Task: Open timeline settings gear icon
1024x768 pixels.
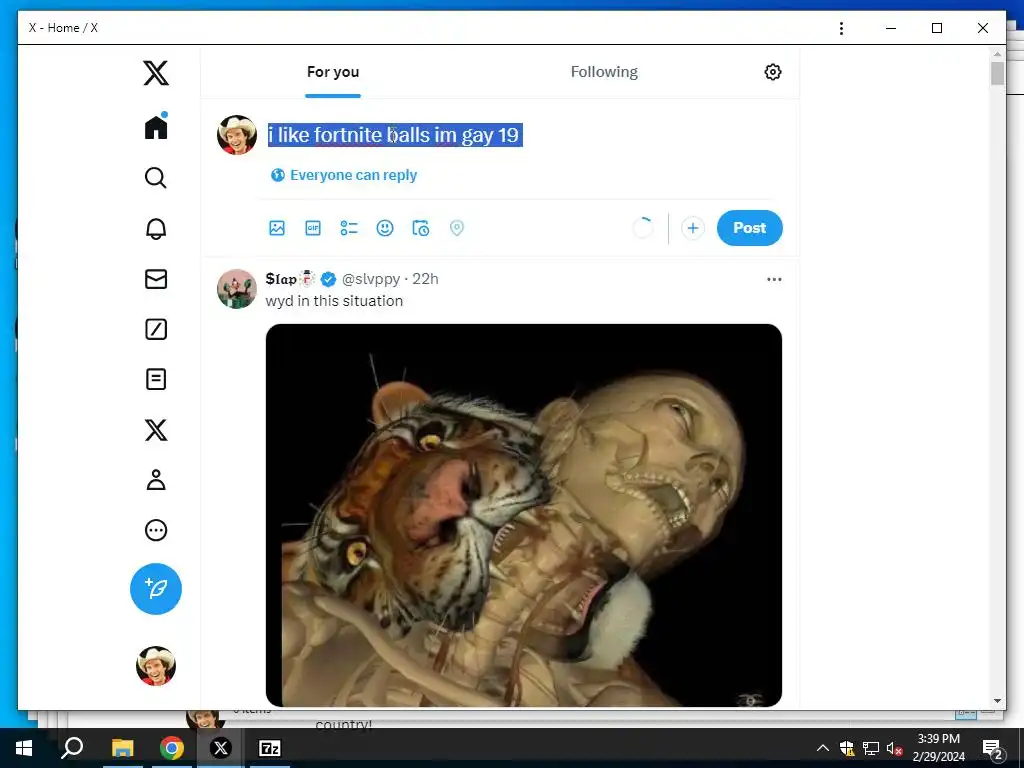Action: tap(773, 72)
